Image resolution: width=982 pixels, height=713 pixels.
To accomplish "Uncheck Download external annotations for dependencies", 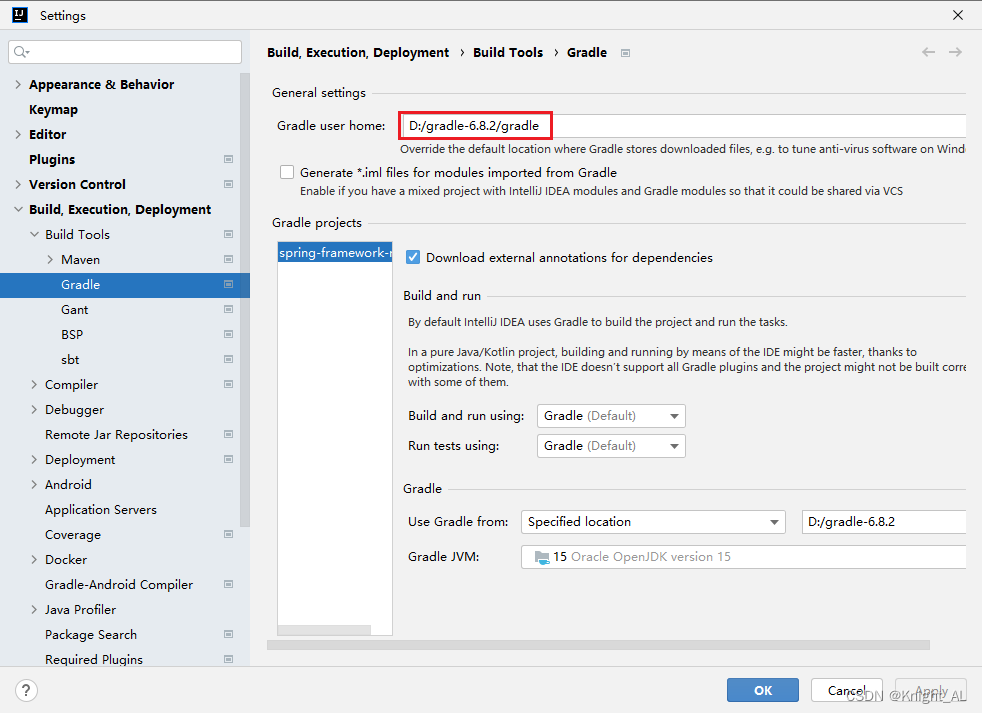I will pos(413,258).
